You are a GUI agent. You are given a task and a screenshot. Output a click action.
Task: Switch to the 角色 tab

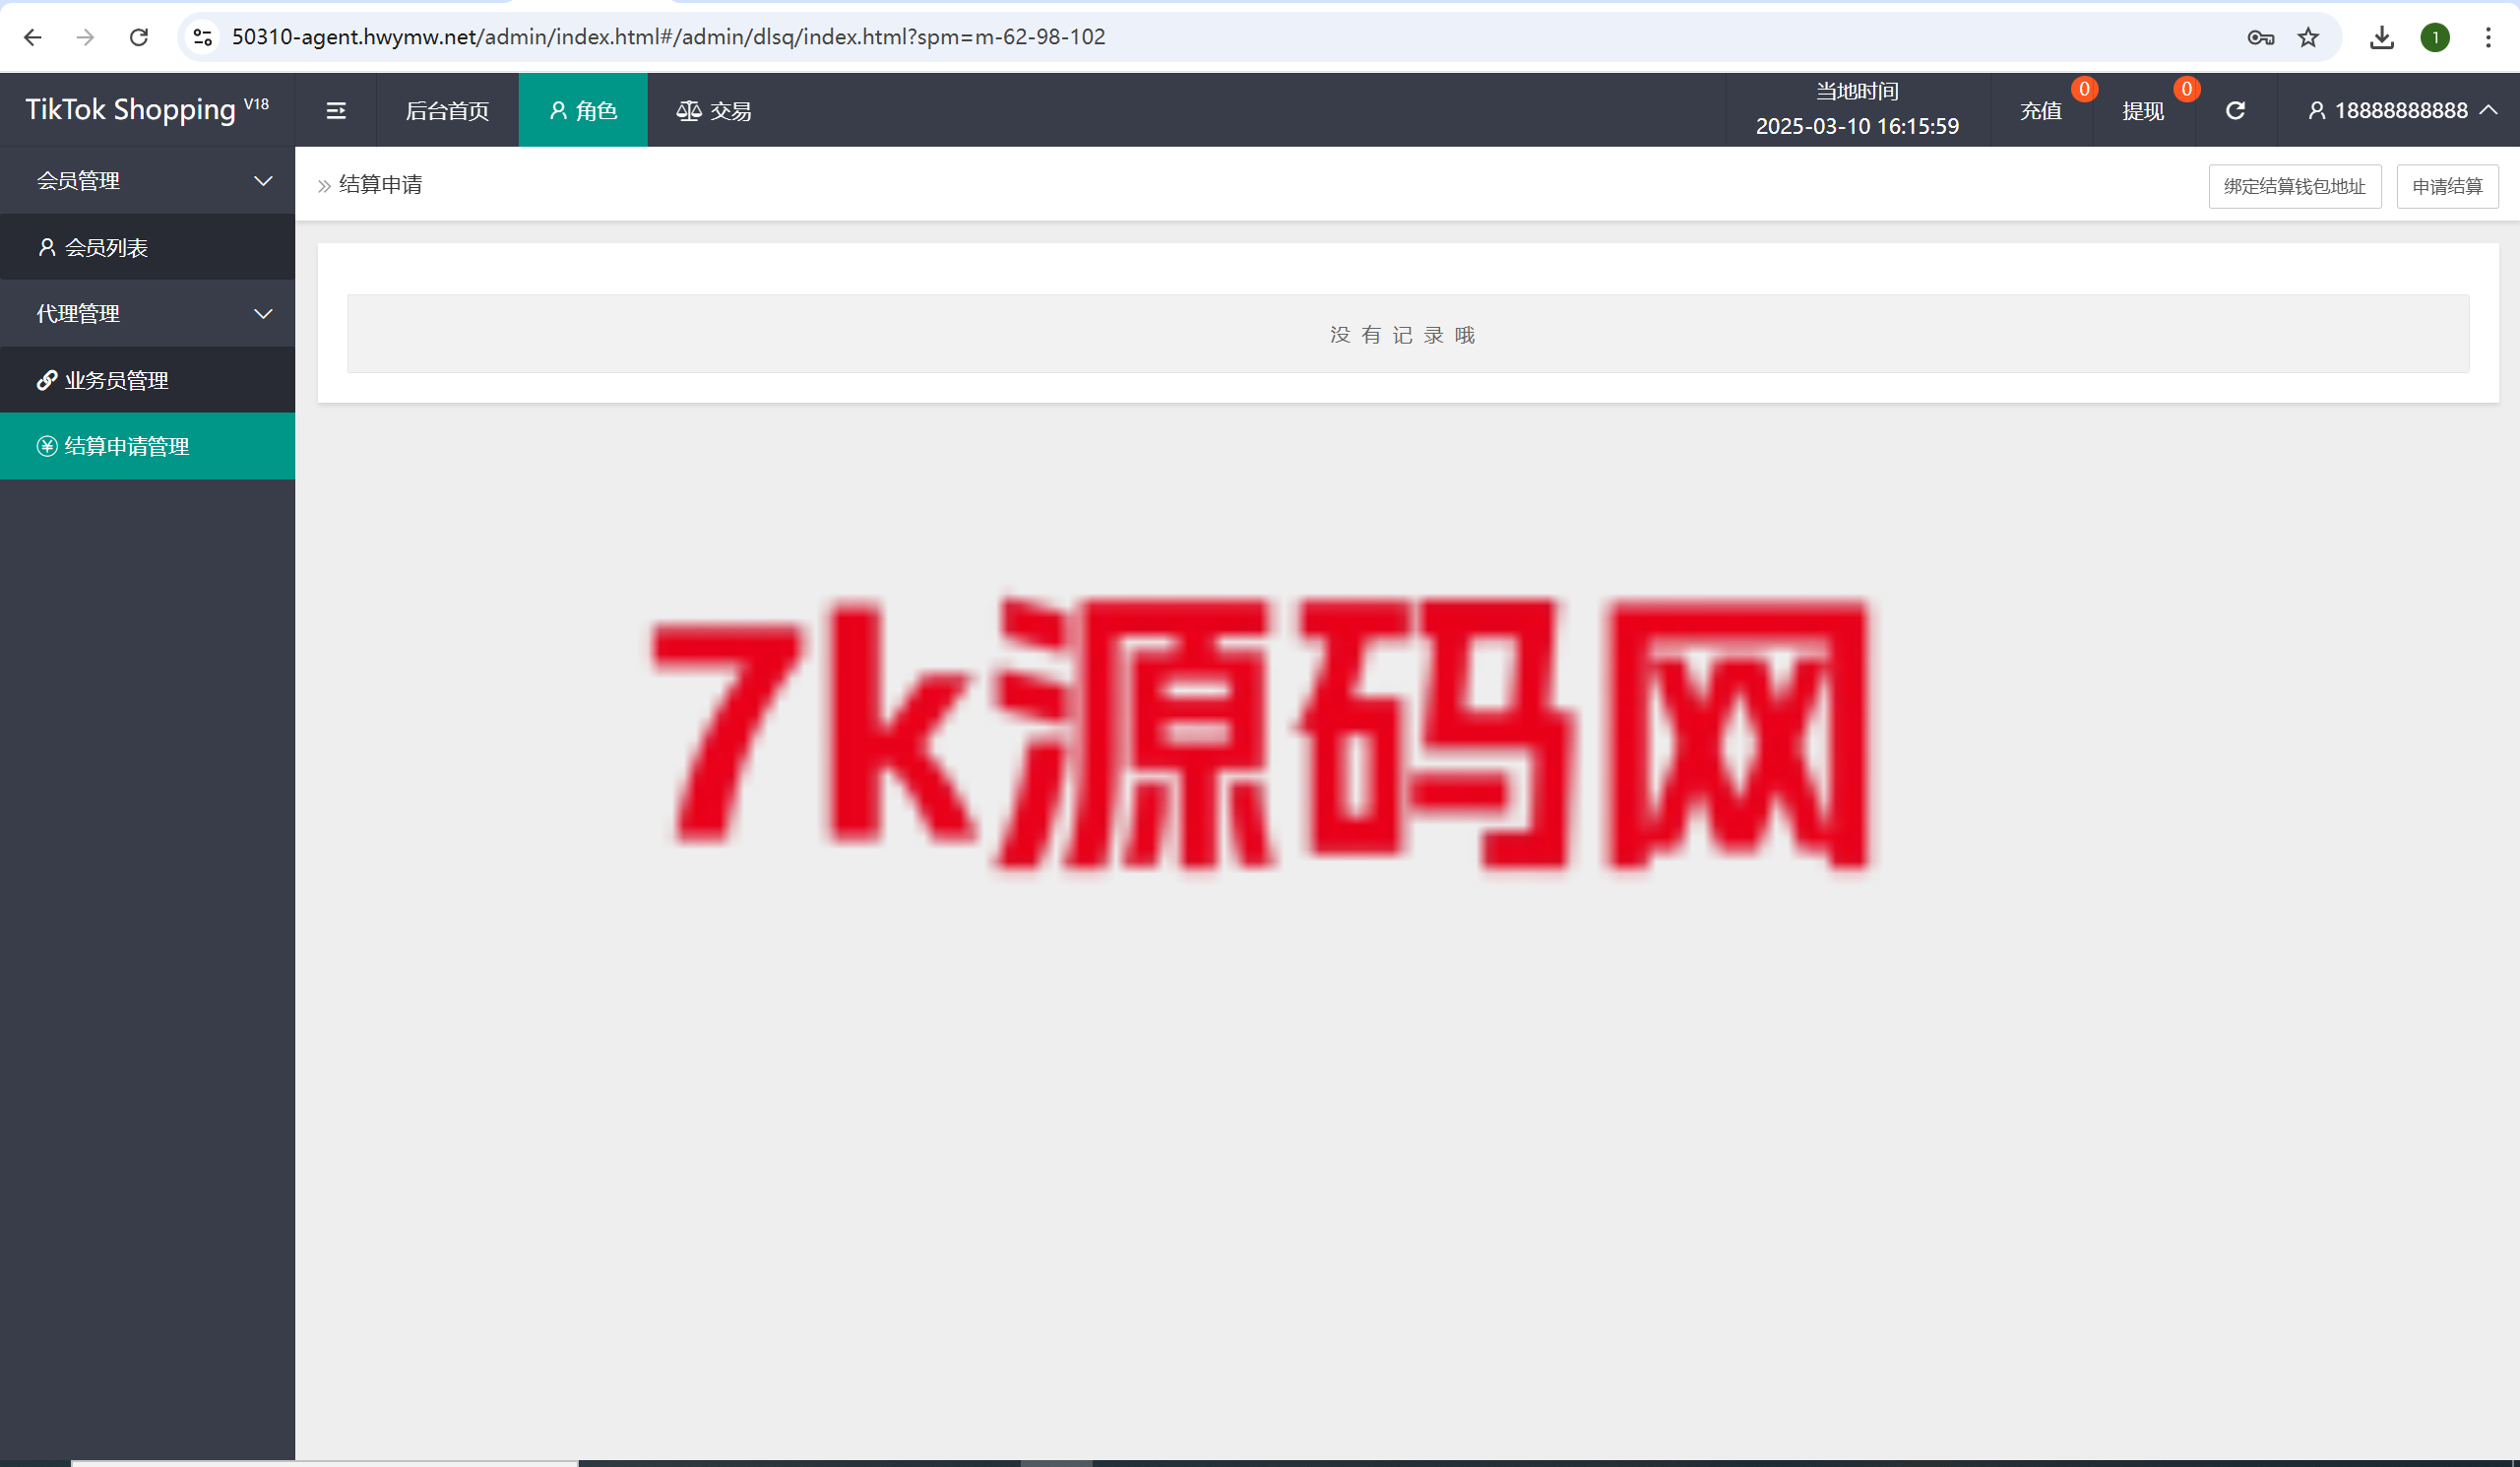(583, 110)
